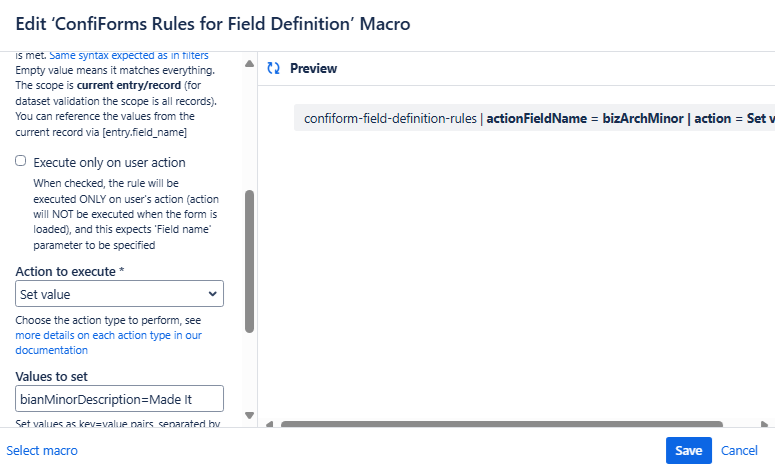Click the dialog title 'Edit ConfiForms Rules' text
775x470 pixels.
click(213, 24)
